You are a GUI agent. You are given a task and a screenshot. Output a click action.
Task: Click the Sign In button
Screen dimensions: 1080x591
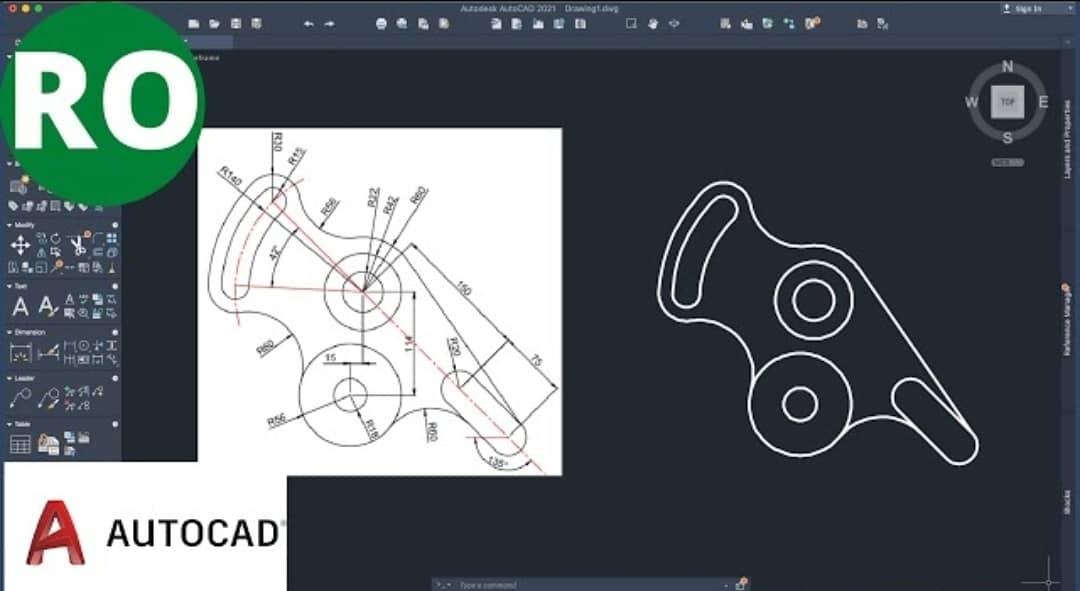1020,7
